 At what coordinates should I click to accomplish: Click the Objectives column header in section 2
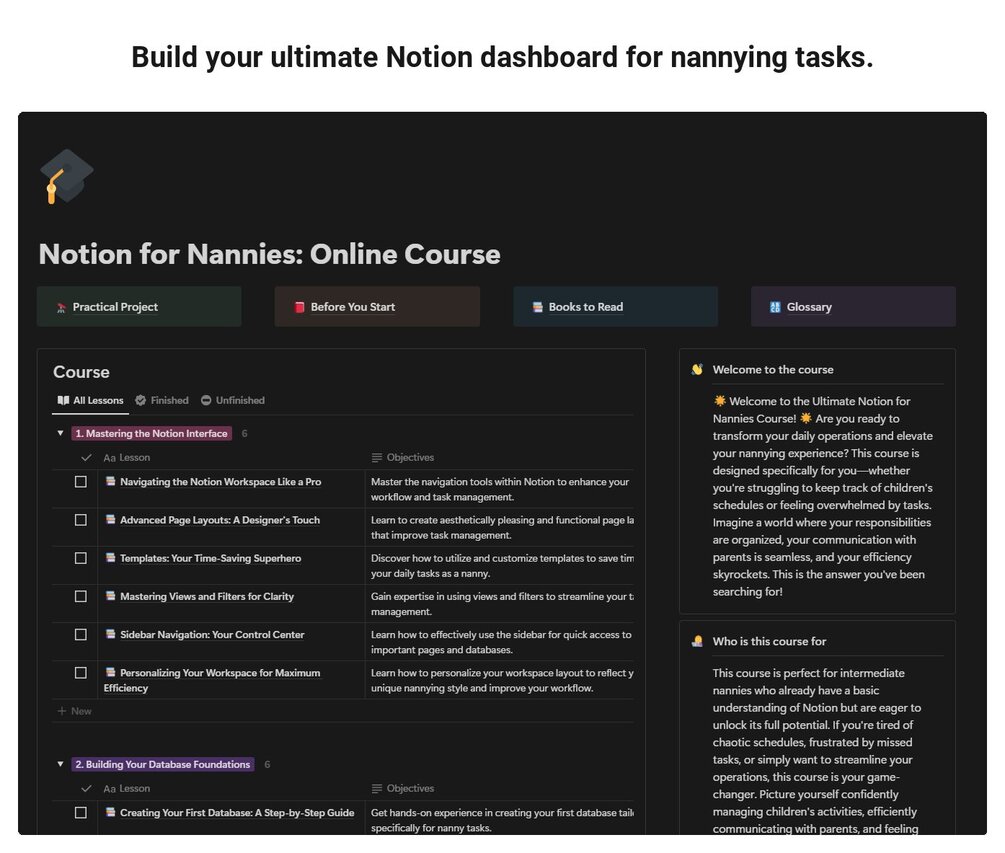tap(403, 789)
